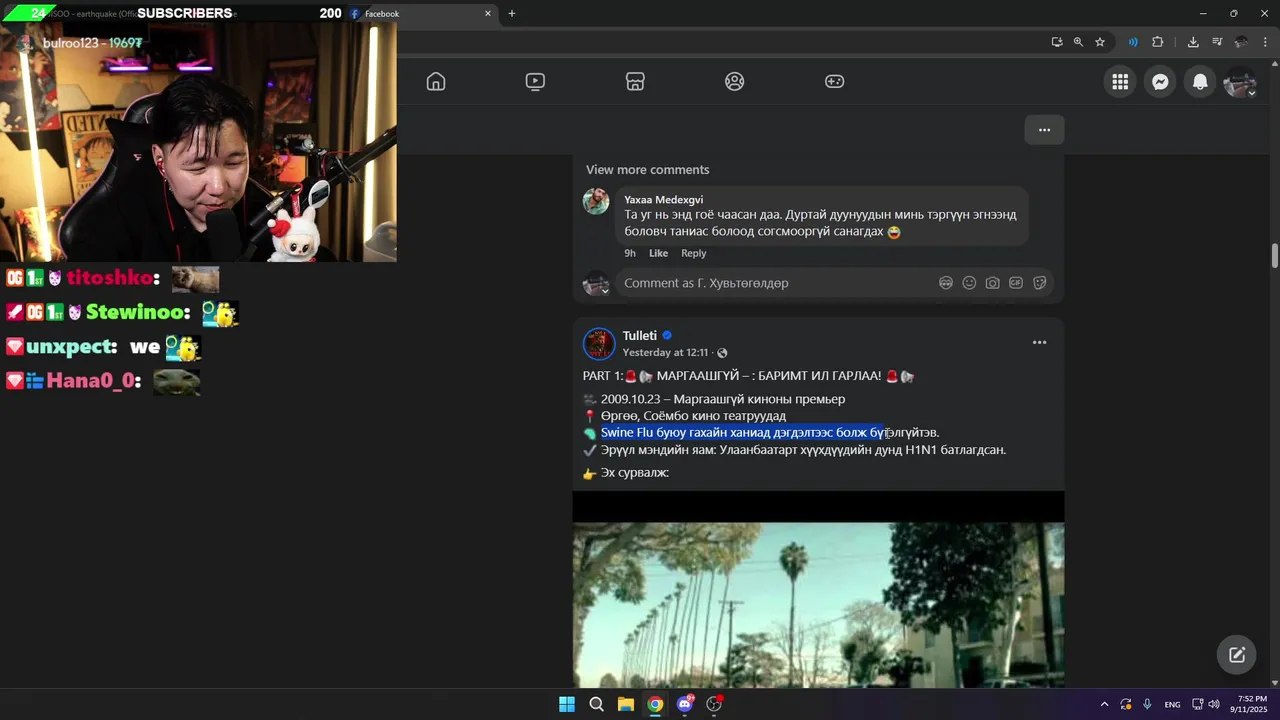Click the page vertical scrollbar thumb
Screen dimensions: 1280x720
1274,255
